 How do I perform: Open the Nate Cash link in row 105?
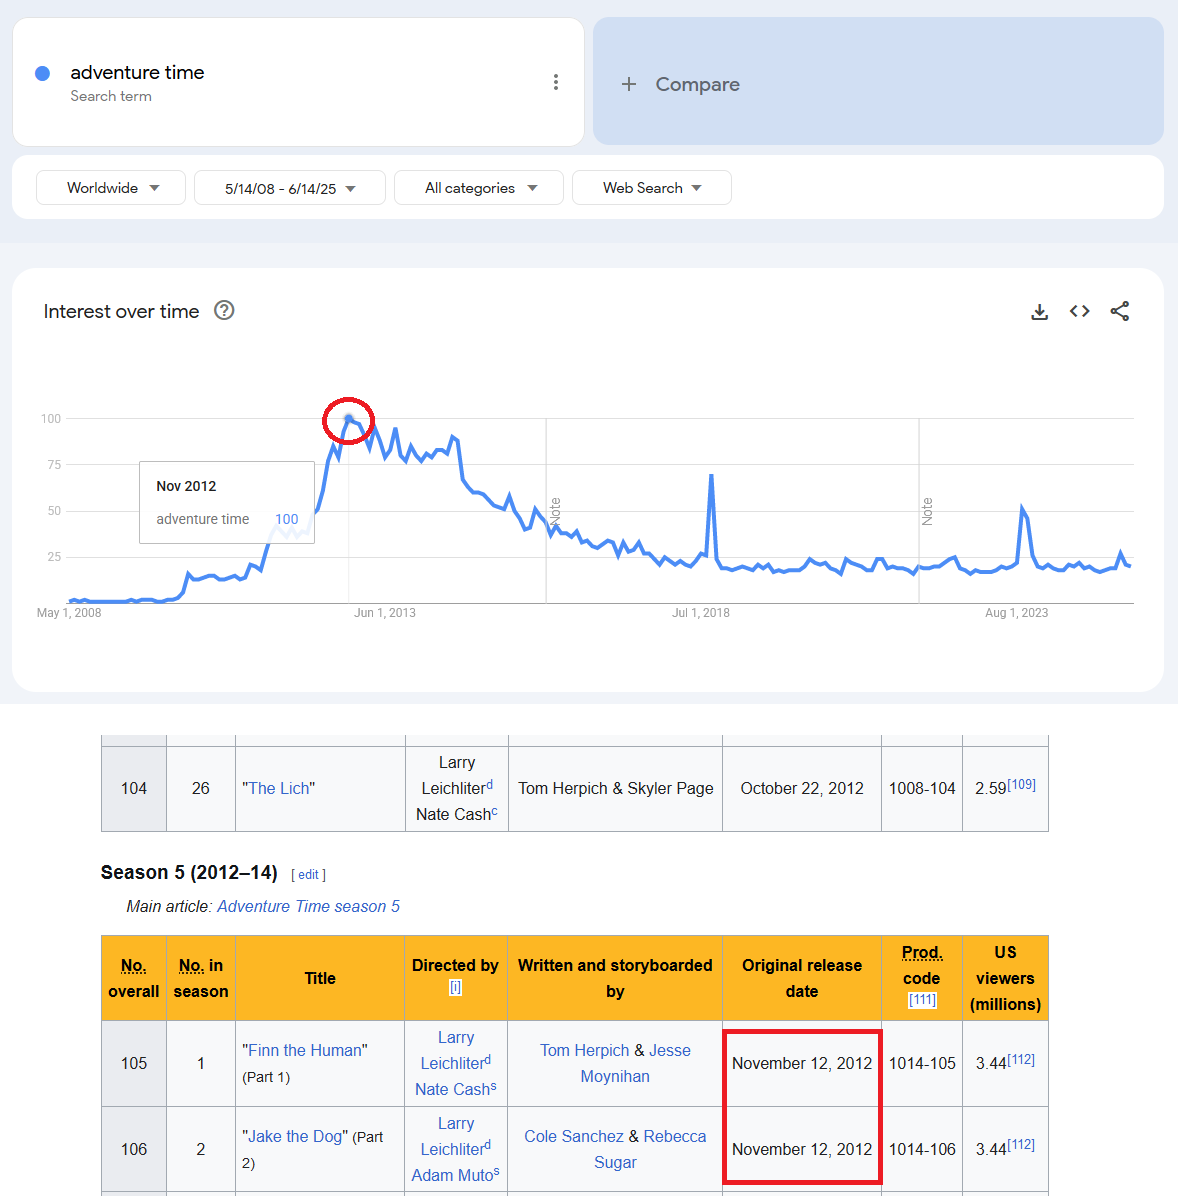tap(452, 1089)
